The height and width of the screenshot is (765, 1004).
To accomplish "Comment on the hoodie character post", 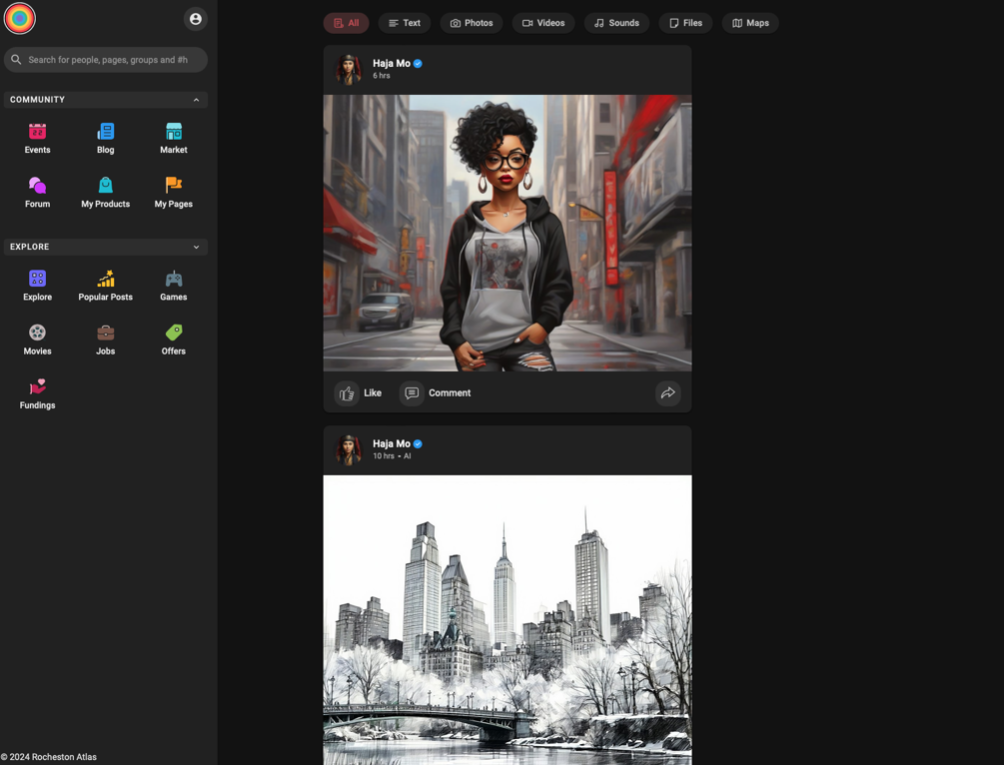I will 437,393.
